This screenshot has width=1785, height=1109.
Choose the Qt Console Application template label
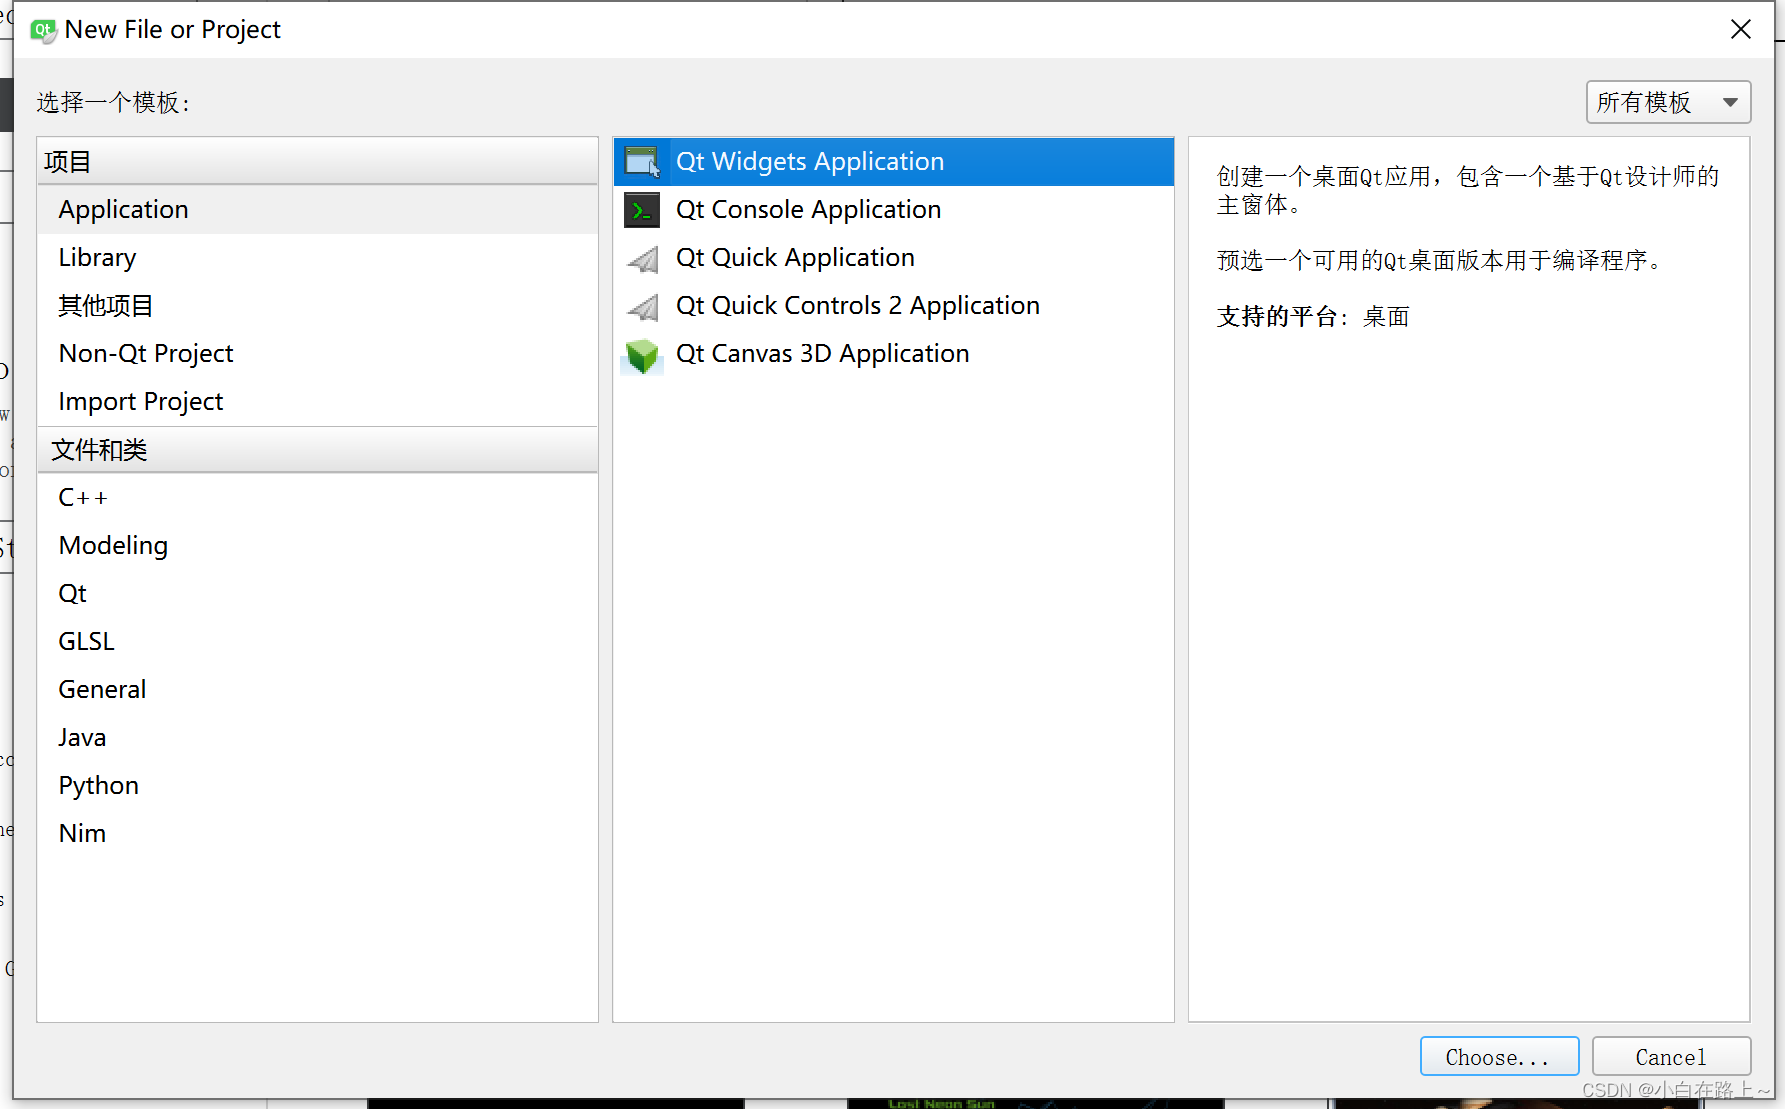point(808,210)
